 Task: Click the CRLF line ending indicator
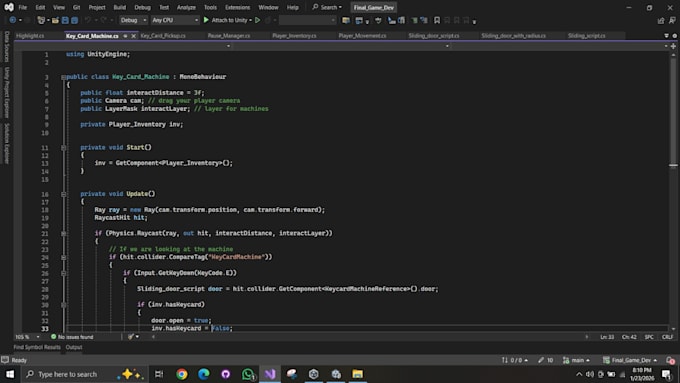coord(667,337)
